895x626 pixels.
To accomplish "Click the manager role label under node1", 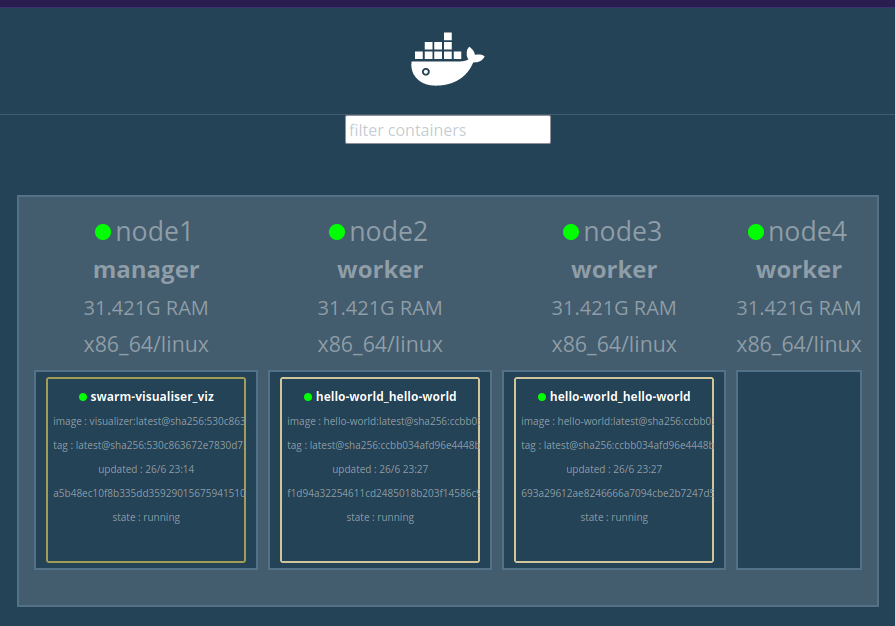I will click(x=146, y=270).
